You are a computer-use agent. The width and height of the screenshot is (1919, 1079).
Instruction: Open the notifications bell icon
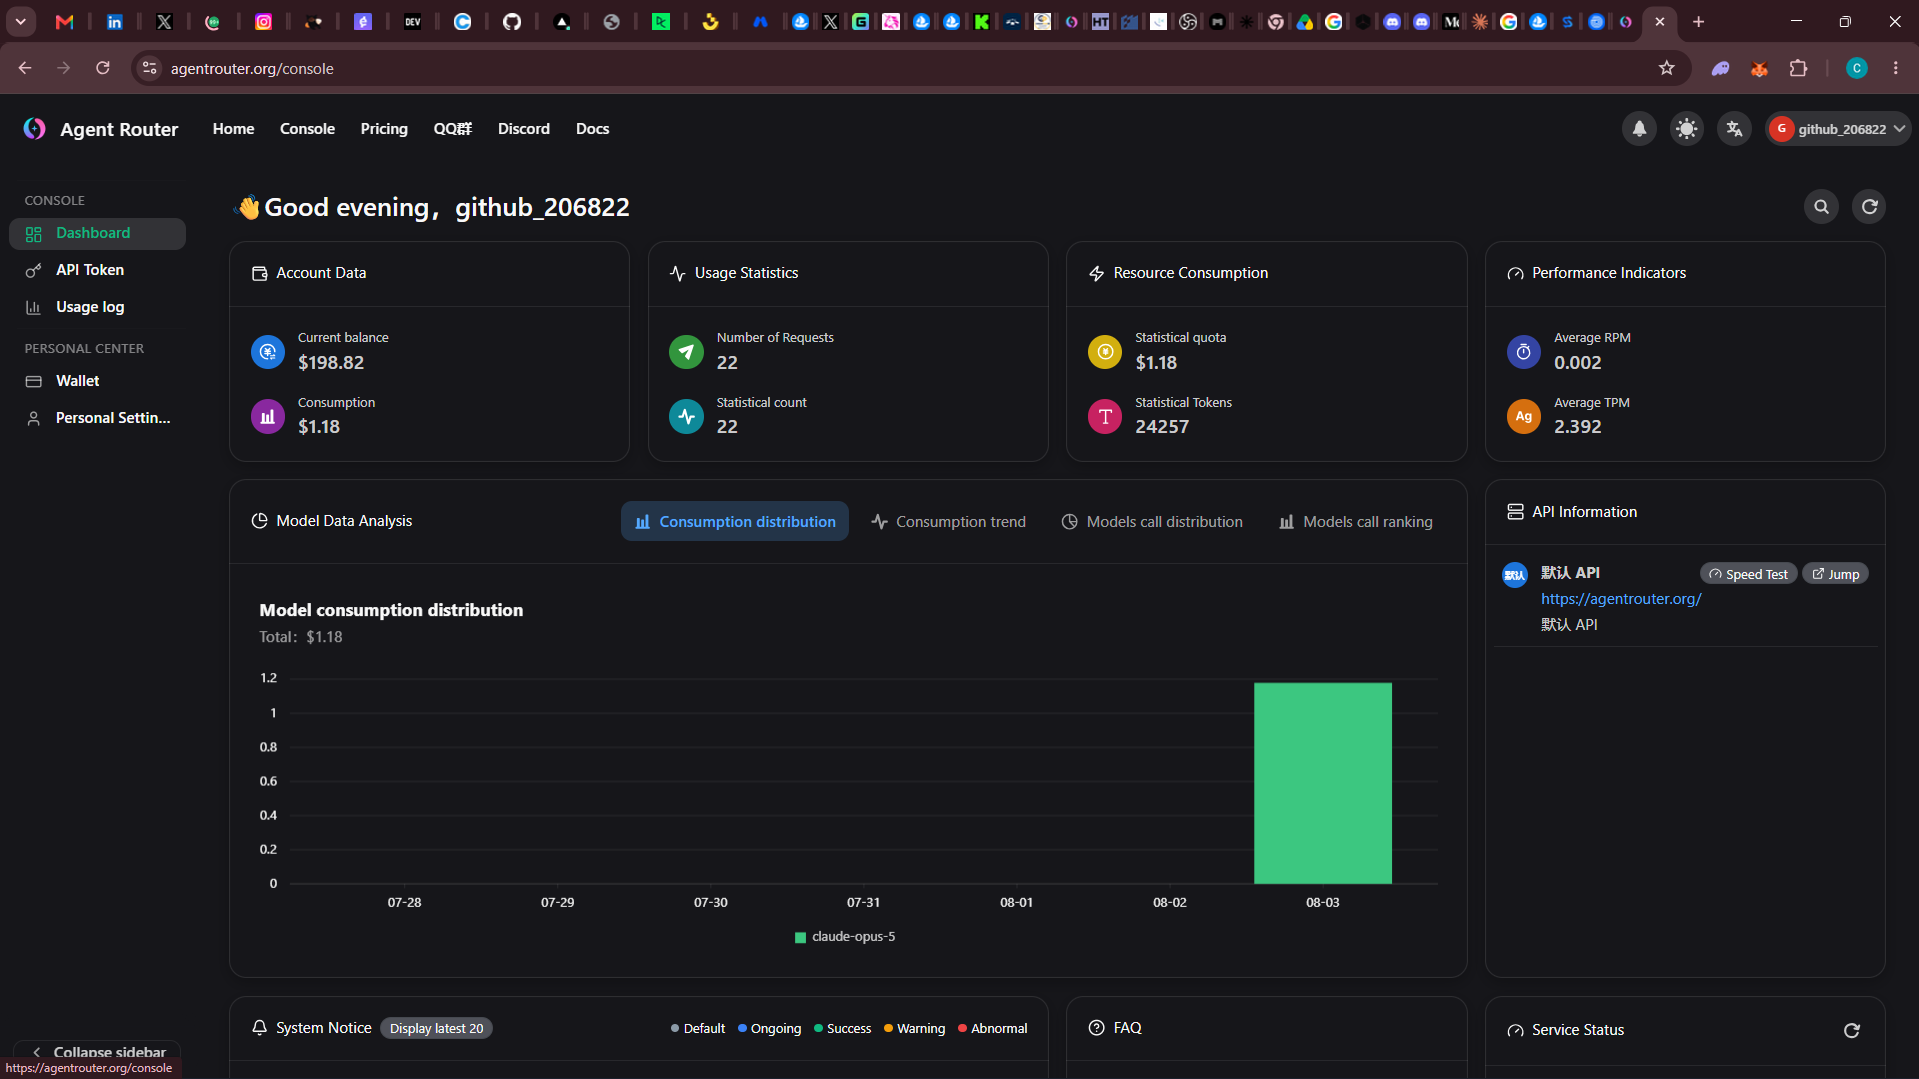(1639, 129)
